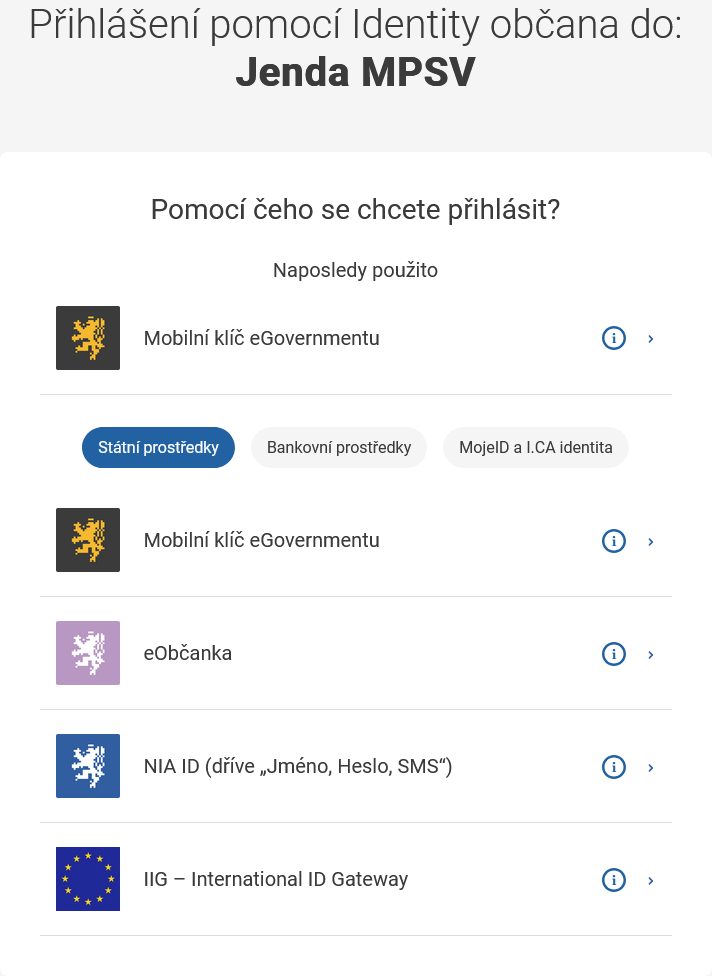
Task: Click the lion logo in recently used Mobilní klíč
Action: point(88,338)
